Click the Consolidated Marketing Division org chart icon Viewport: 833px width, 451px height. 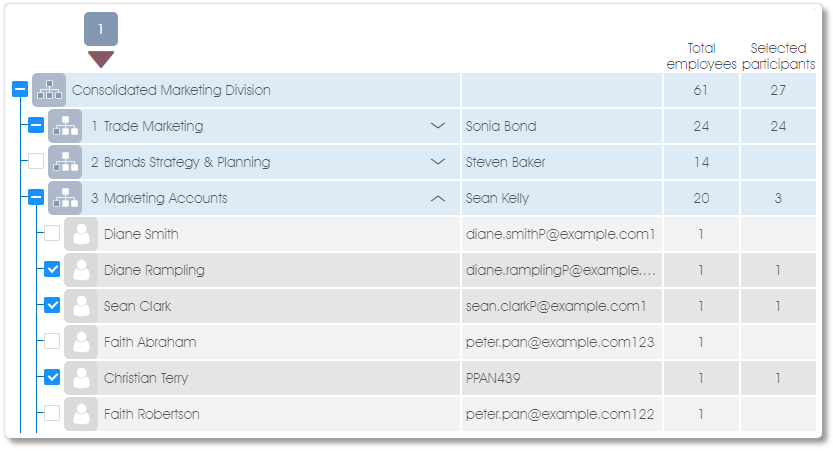[49, 90]
